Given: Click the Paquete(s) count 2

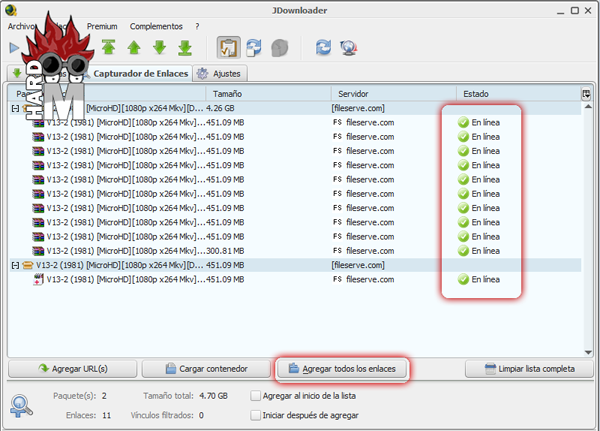Looking at the screenshot, I should click(104, 396).
